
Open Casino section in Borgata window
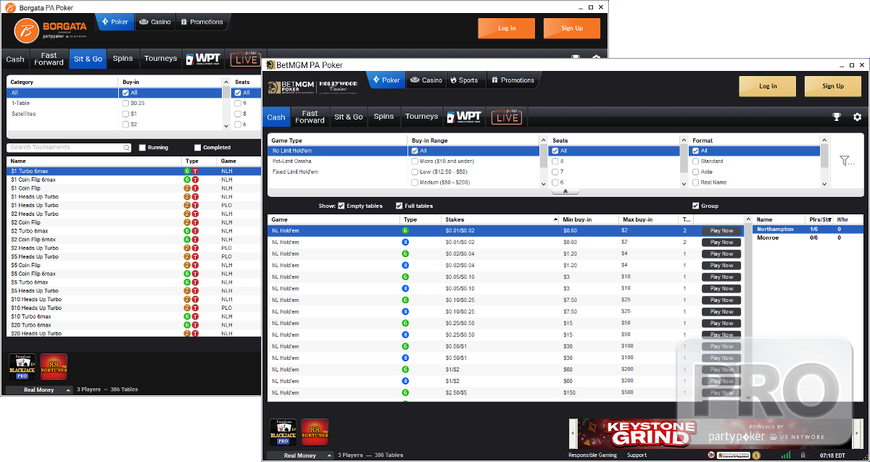(155, 22)
